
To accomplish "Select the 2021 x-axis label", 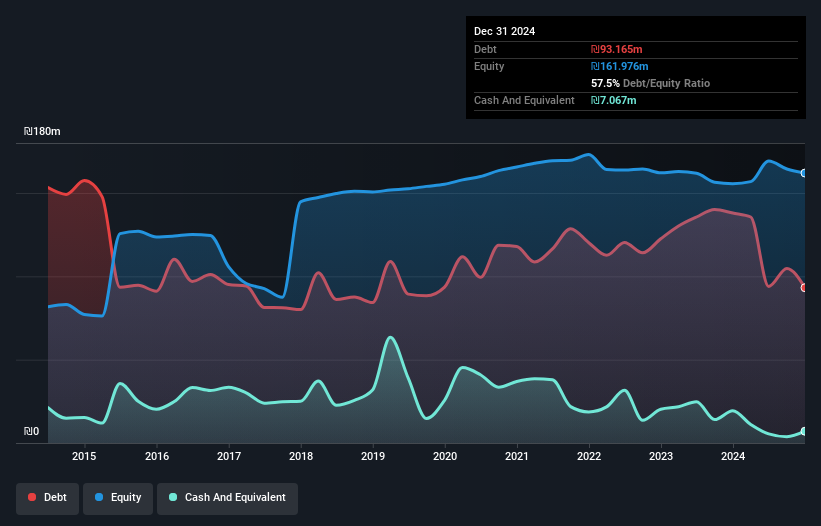I will 517,456.
